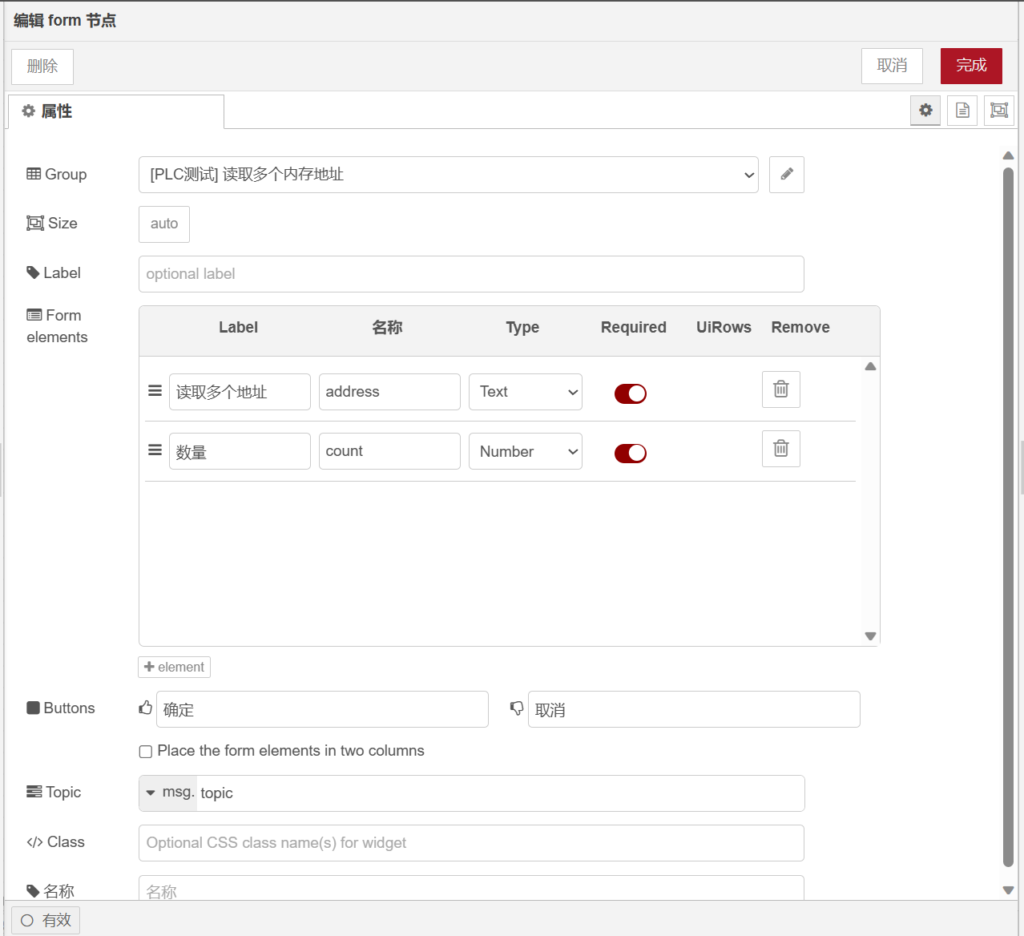
Task: Open Type dropdown showing Text
Action: click(525, 392)
